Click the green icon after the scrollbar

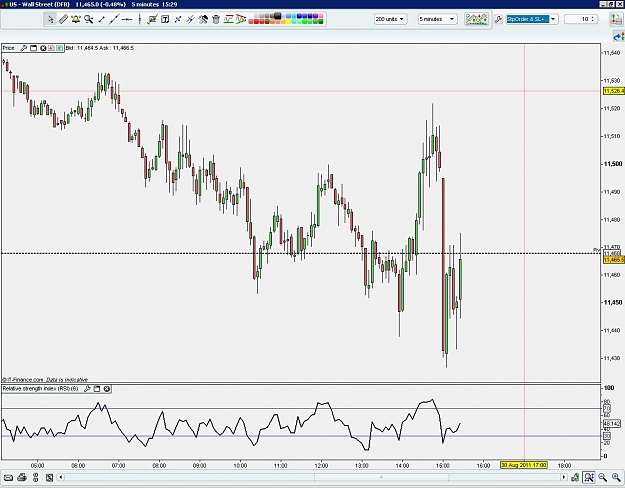pos(575,477)
